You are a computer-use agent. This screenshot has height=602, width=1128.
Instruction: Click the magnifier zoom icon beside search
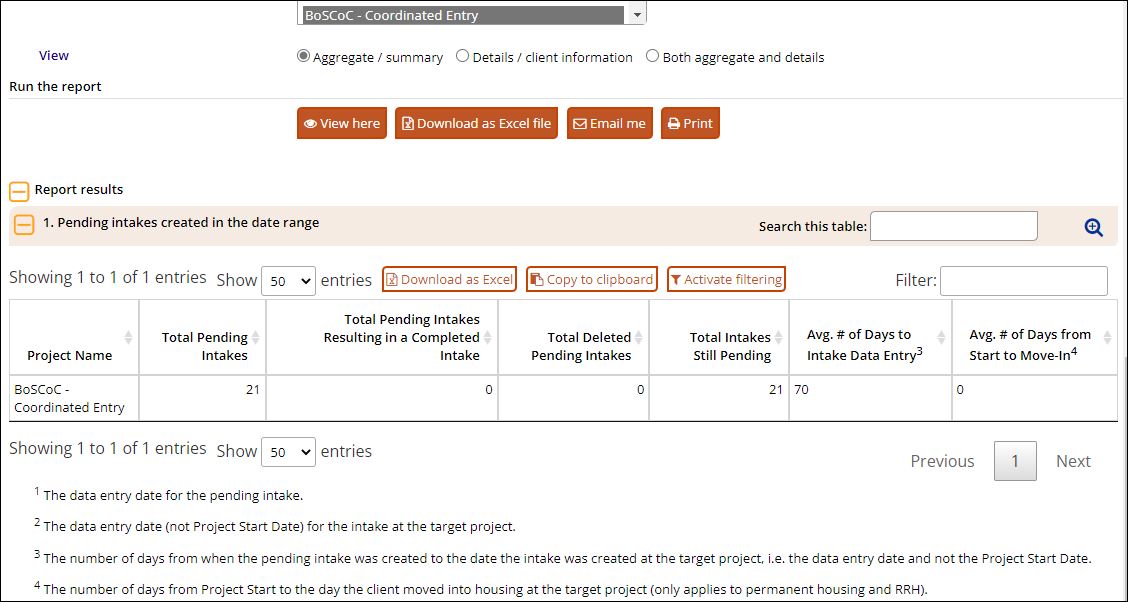pos(1093,227)
